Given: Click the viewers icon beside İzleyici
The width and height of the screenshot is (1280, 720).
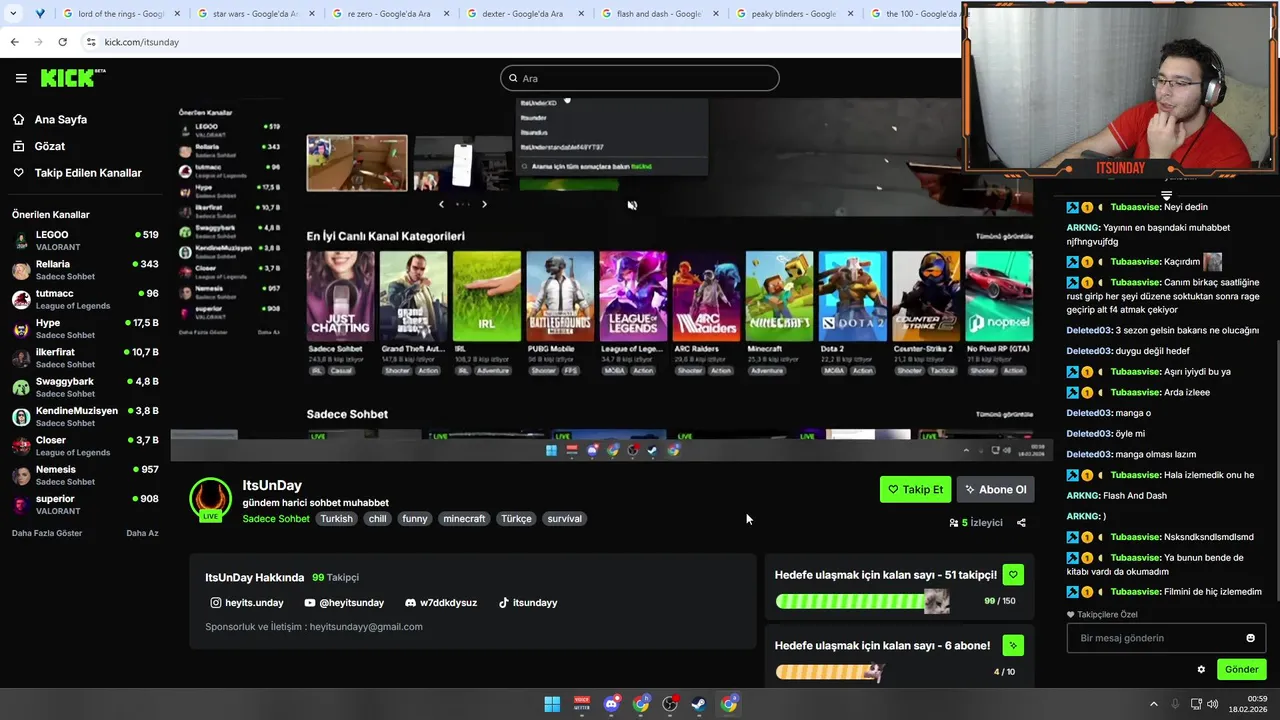Looking at the screenshot, I should coord(954,522).
